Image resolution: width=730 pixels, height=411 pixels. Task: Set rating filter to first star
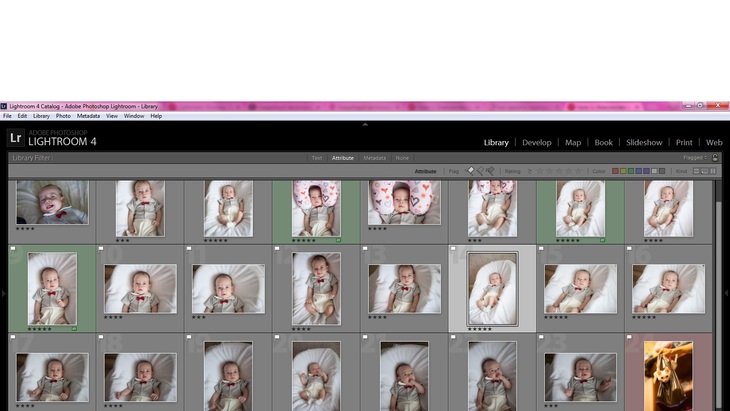tap(541, 171)
